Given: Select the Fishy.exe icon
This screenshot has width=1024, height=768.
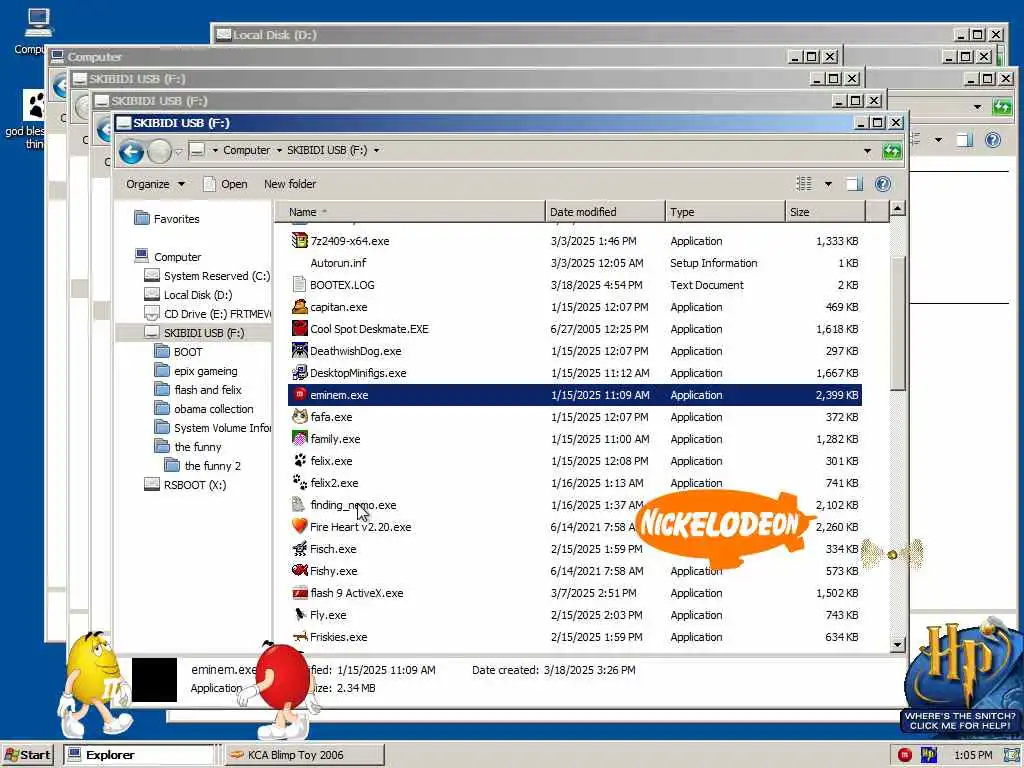Looking at the screenshot, I should click(299, 571).
